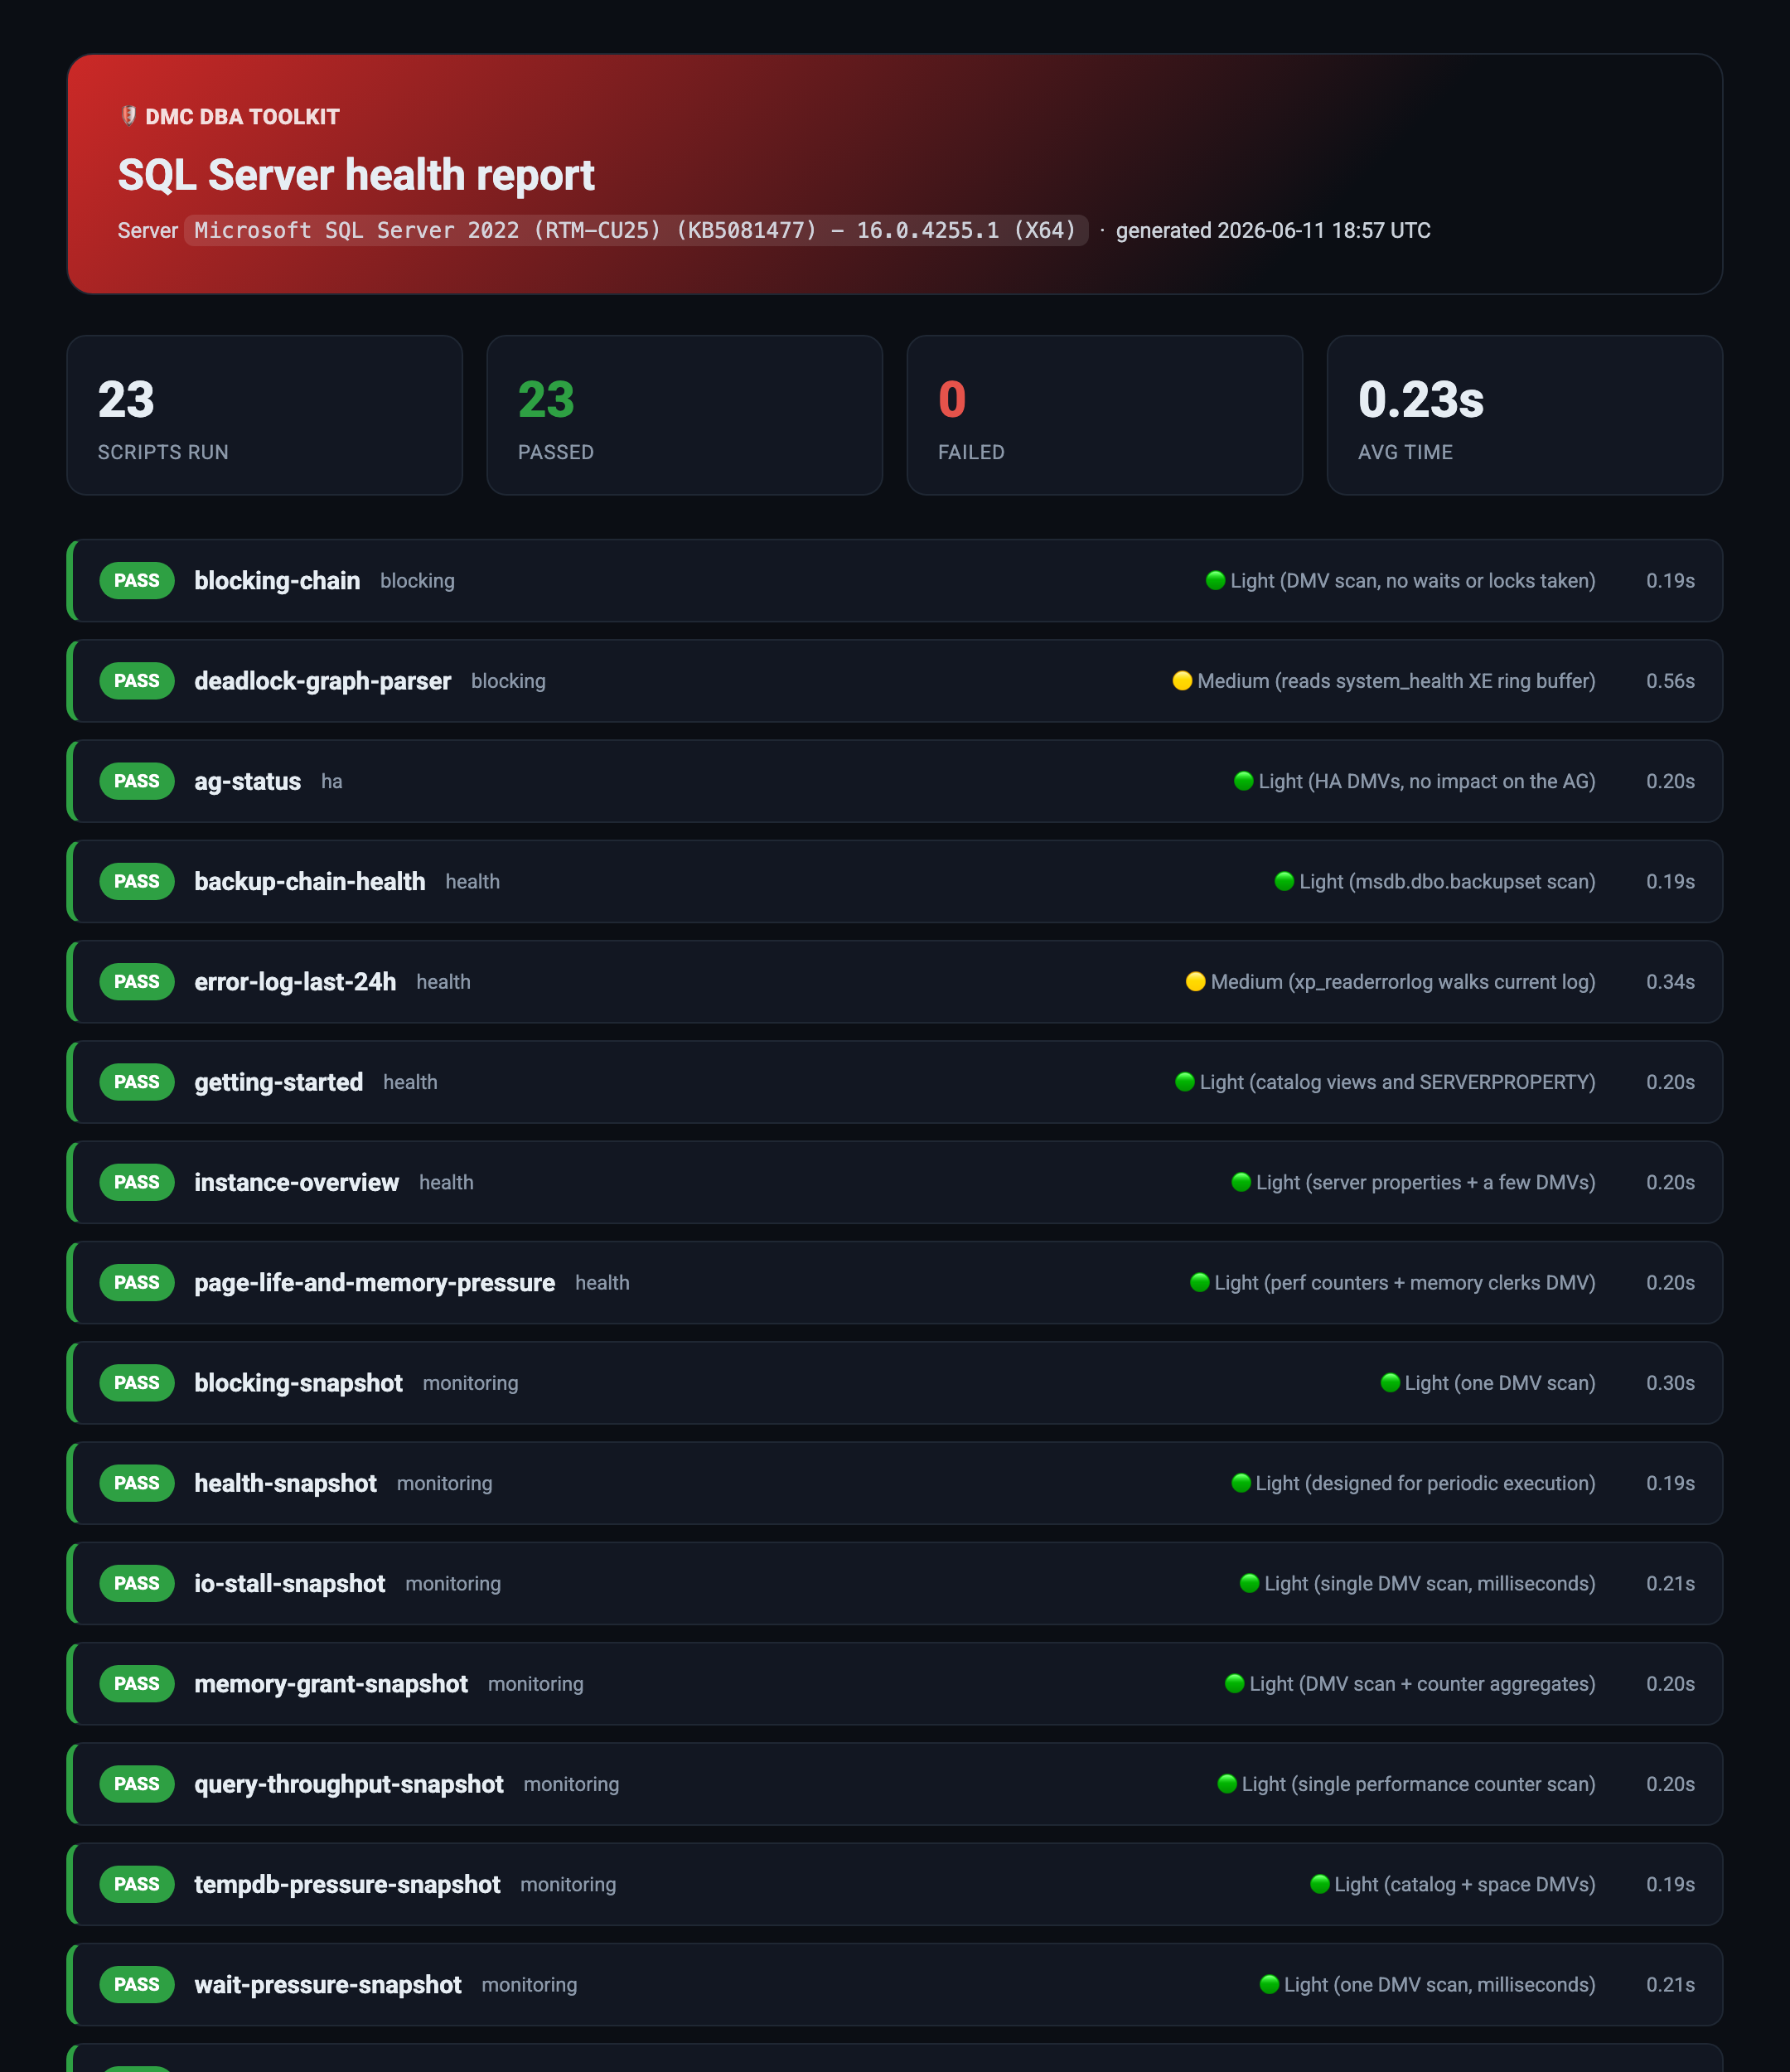Click the memory-grant-snapshot script name
Viewport: 1790px width, 2072px height.
tap(331, 1684)
